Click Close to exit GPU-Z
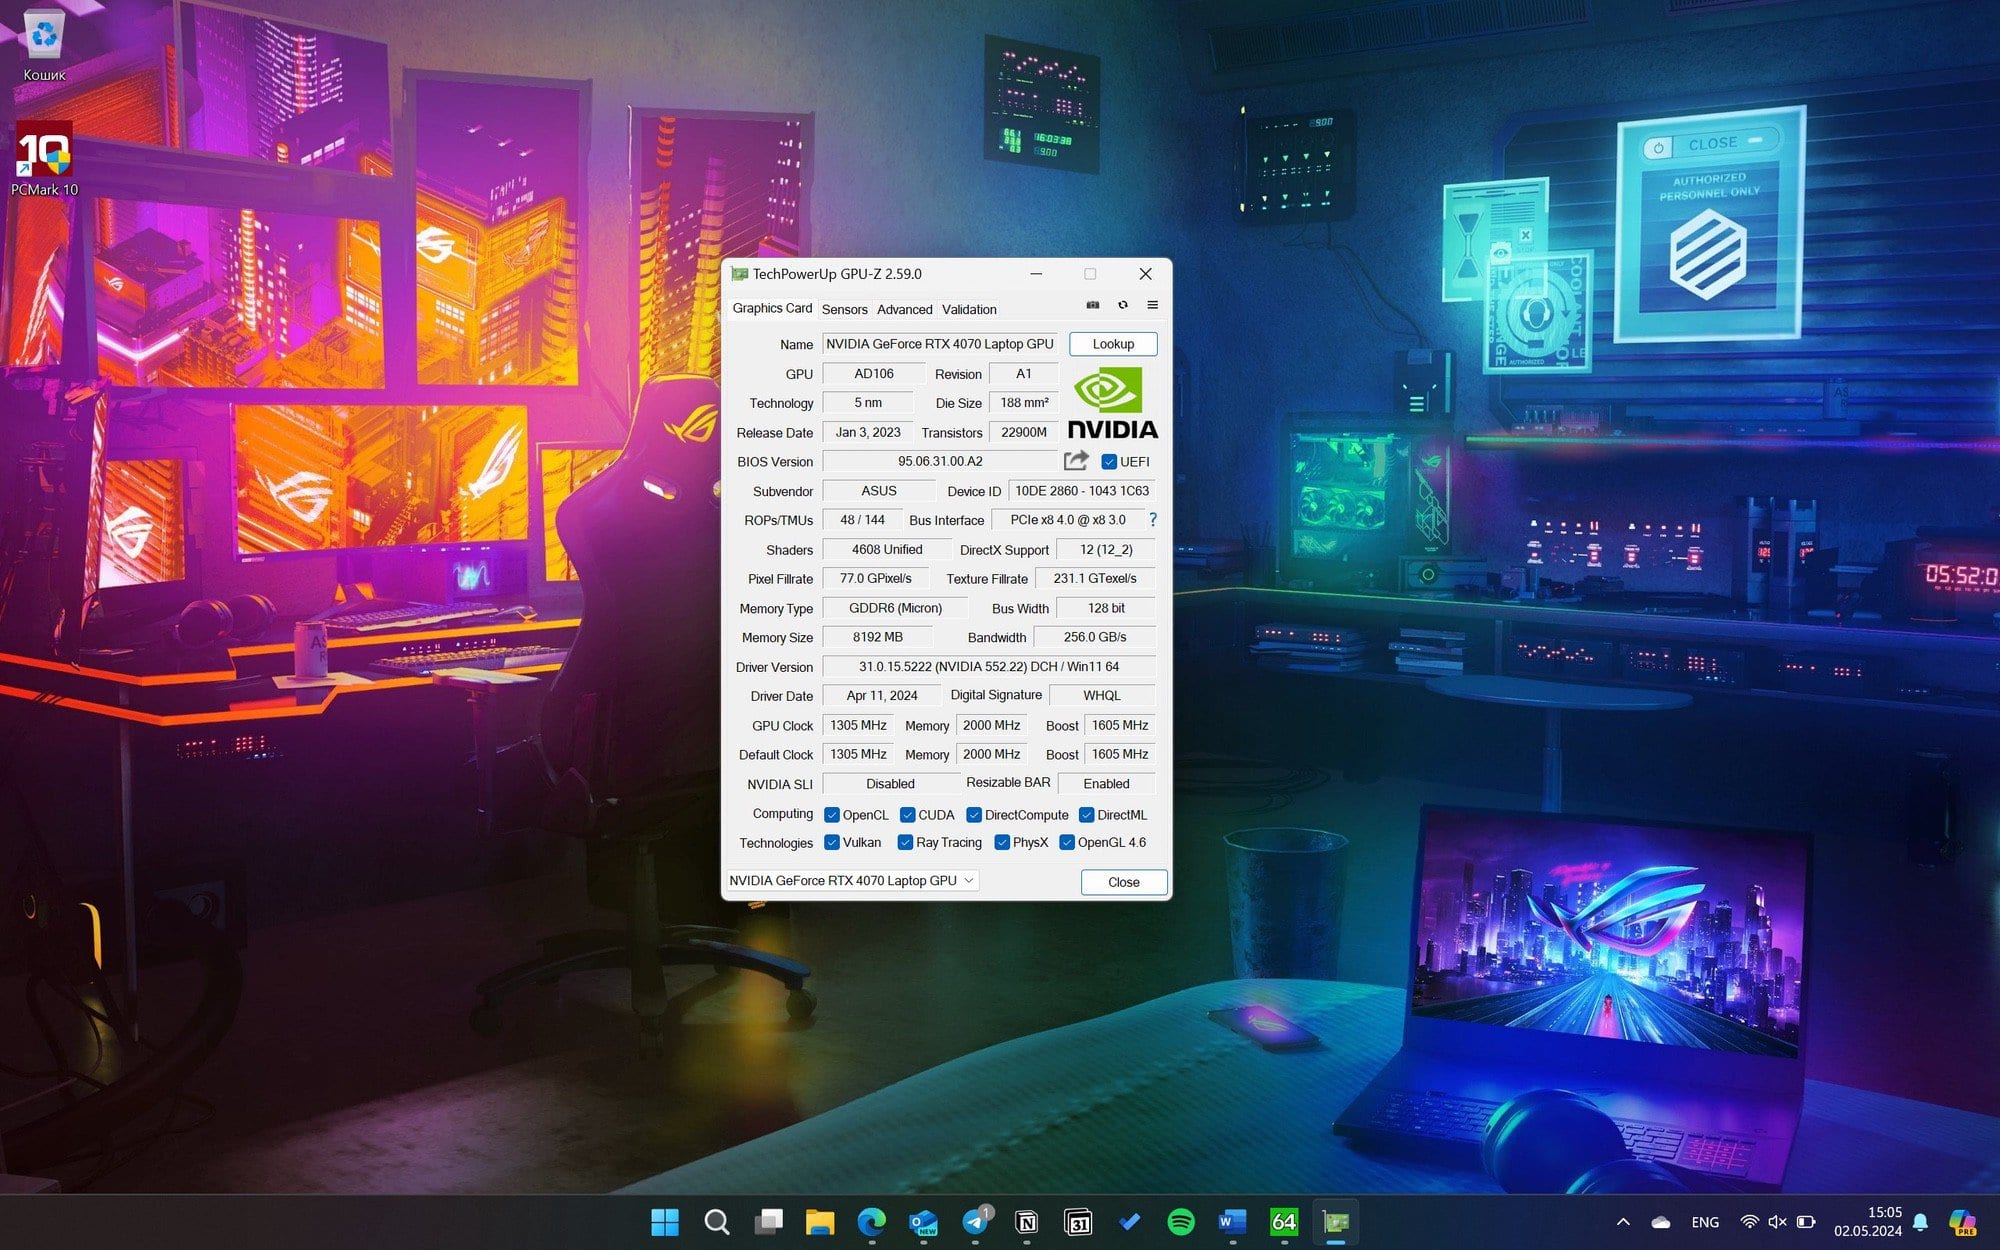The width and height of the screenshot is (2000, 1250). tap(1122, 880)
